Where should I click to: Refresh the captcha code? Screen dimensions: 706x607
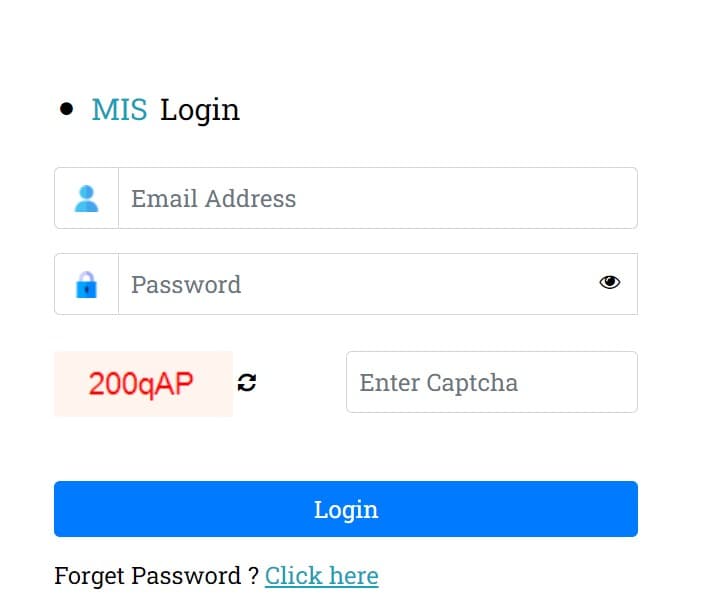[247, 383]
